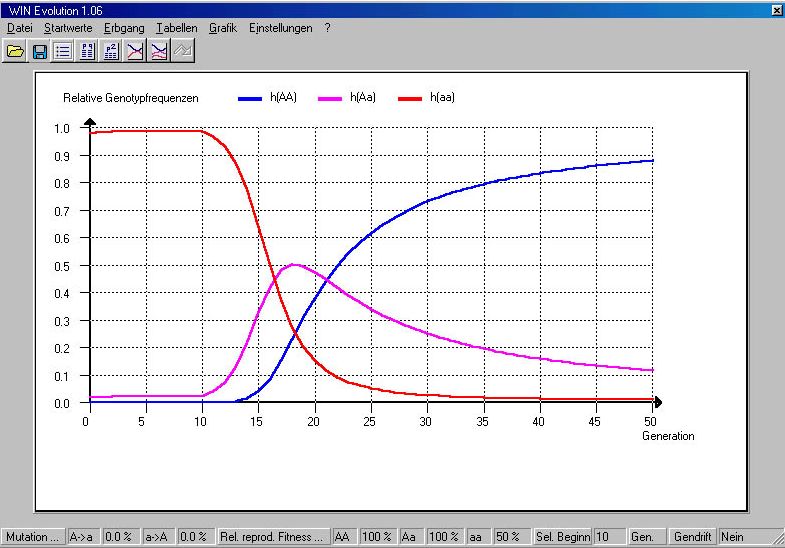
Task: Click the blue h(AA) legend swatch
Action: pyautogui.click(x=250, y=99)
